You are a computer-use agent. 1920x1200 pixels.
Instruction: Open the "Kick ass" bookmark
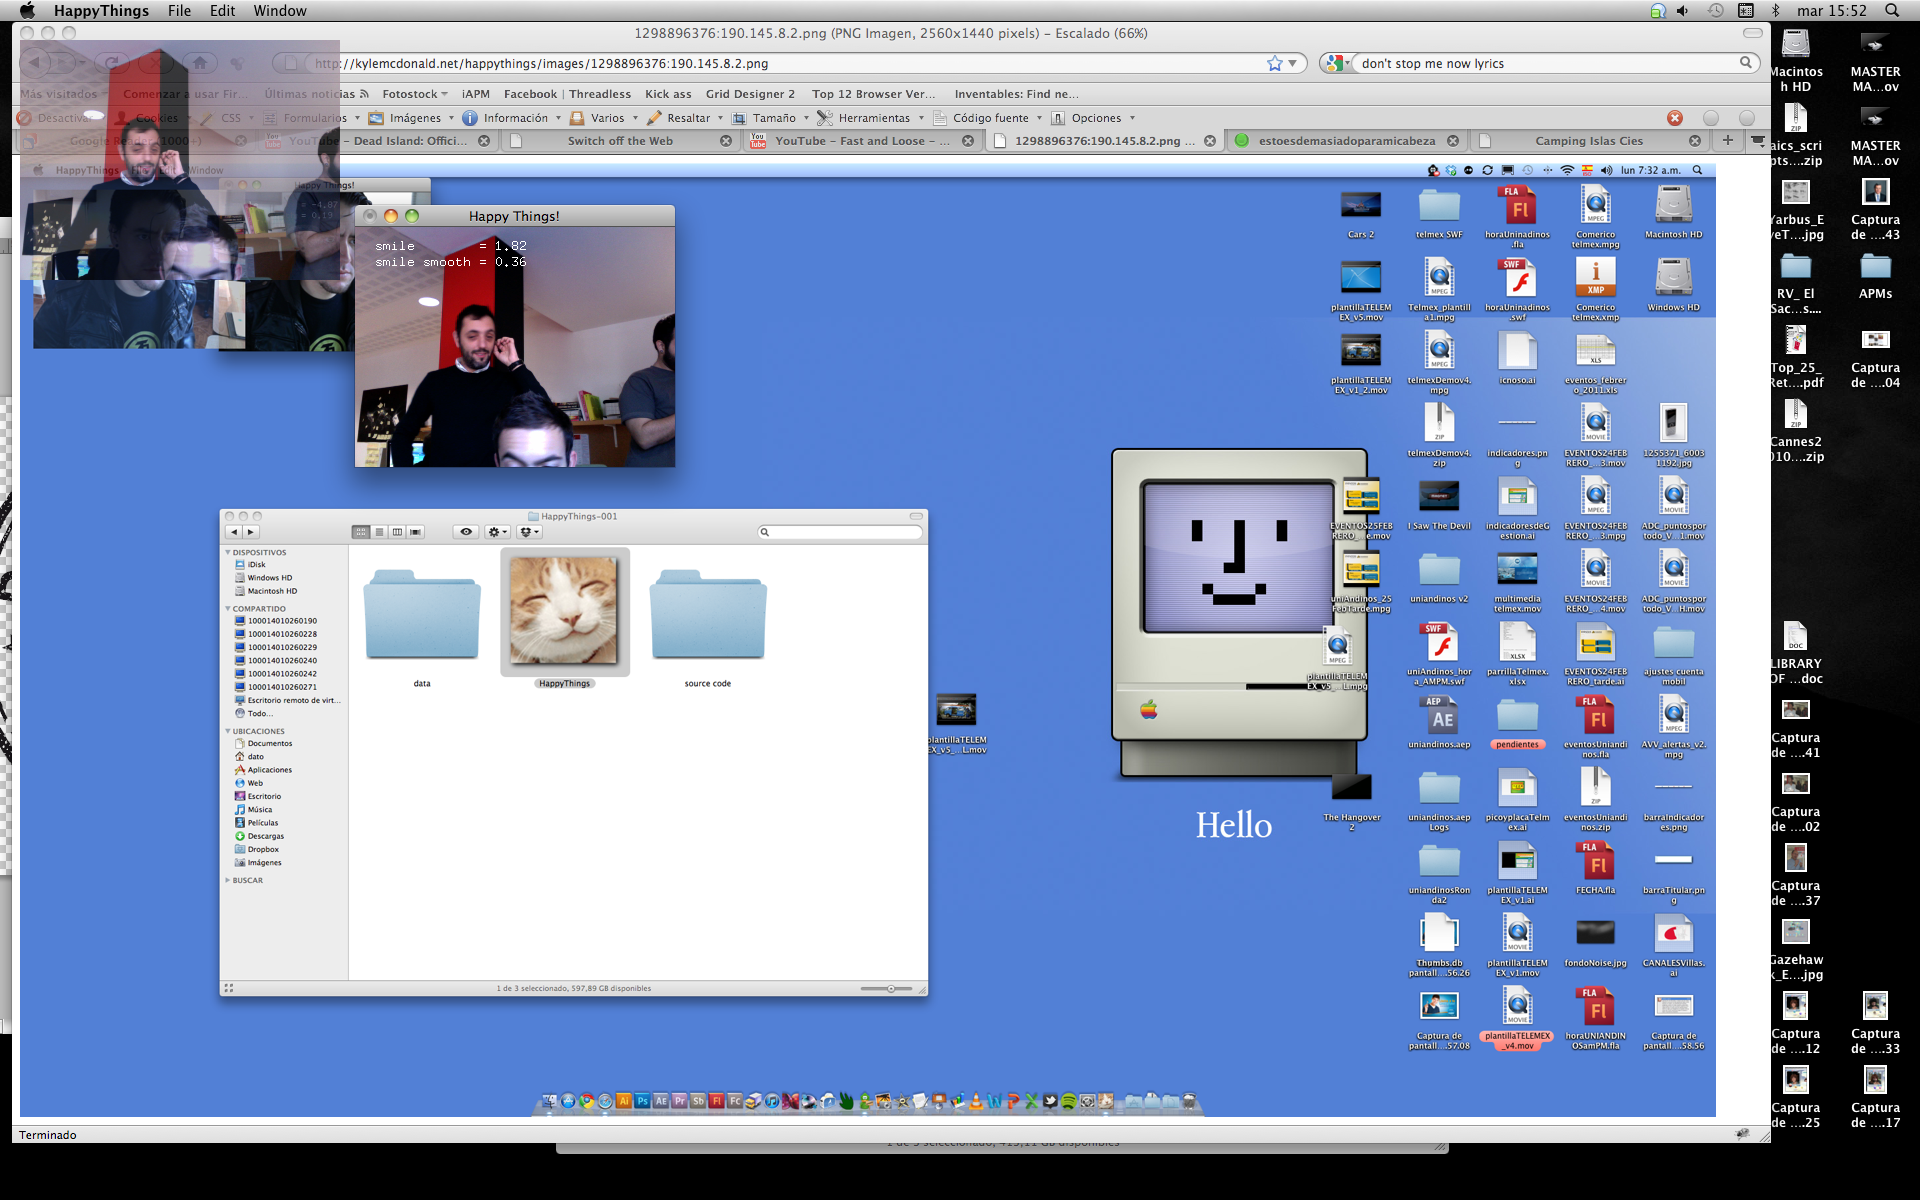click(x=668, y=94)
